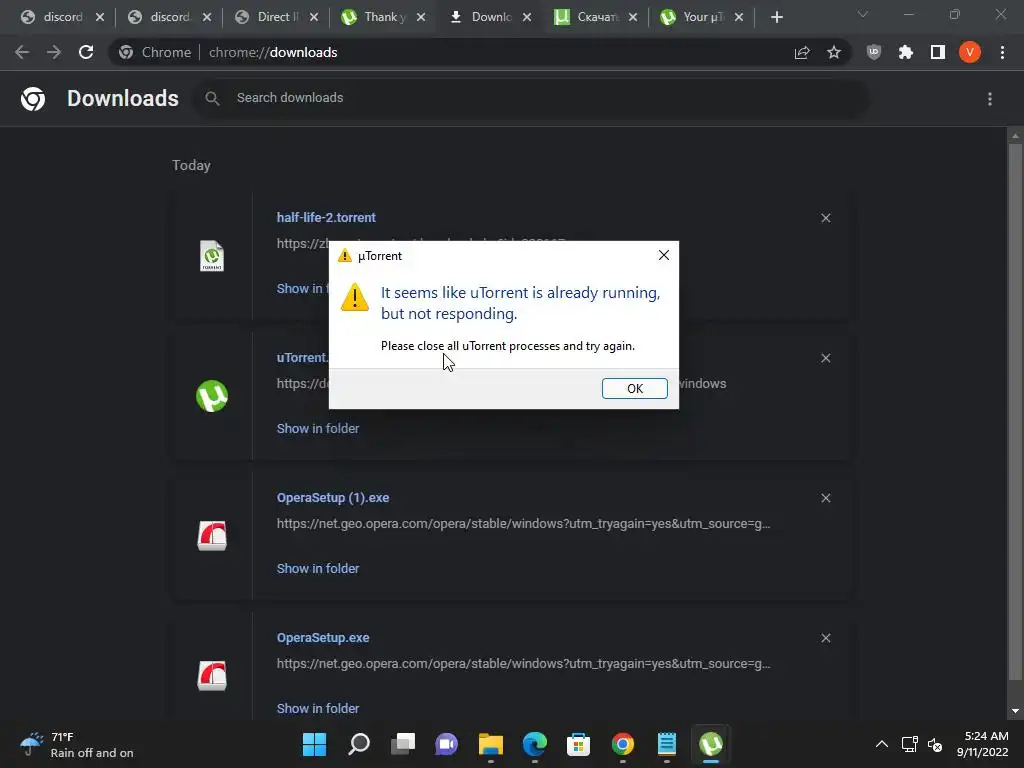Open the Extensions puzzle menu
The width and height of the screenshot is (1024, 768).
coord(905,52)
